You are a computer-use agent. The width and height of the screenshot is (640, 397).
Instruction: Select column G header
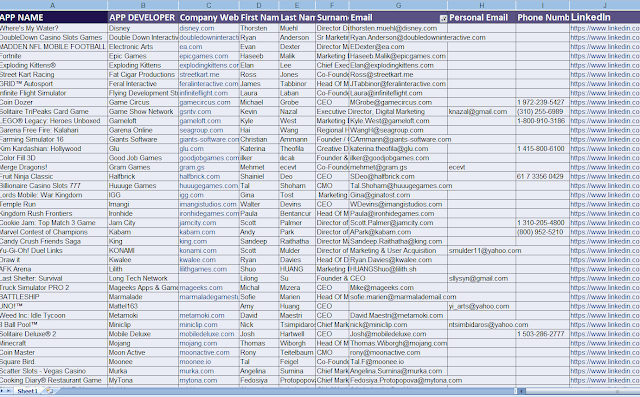(398, 5)
